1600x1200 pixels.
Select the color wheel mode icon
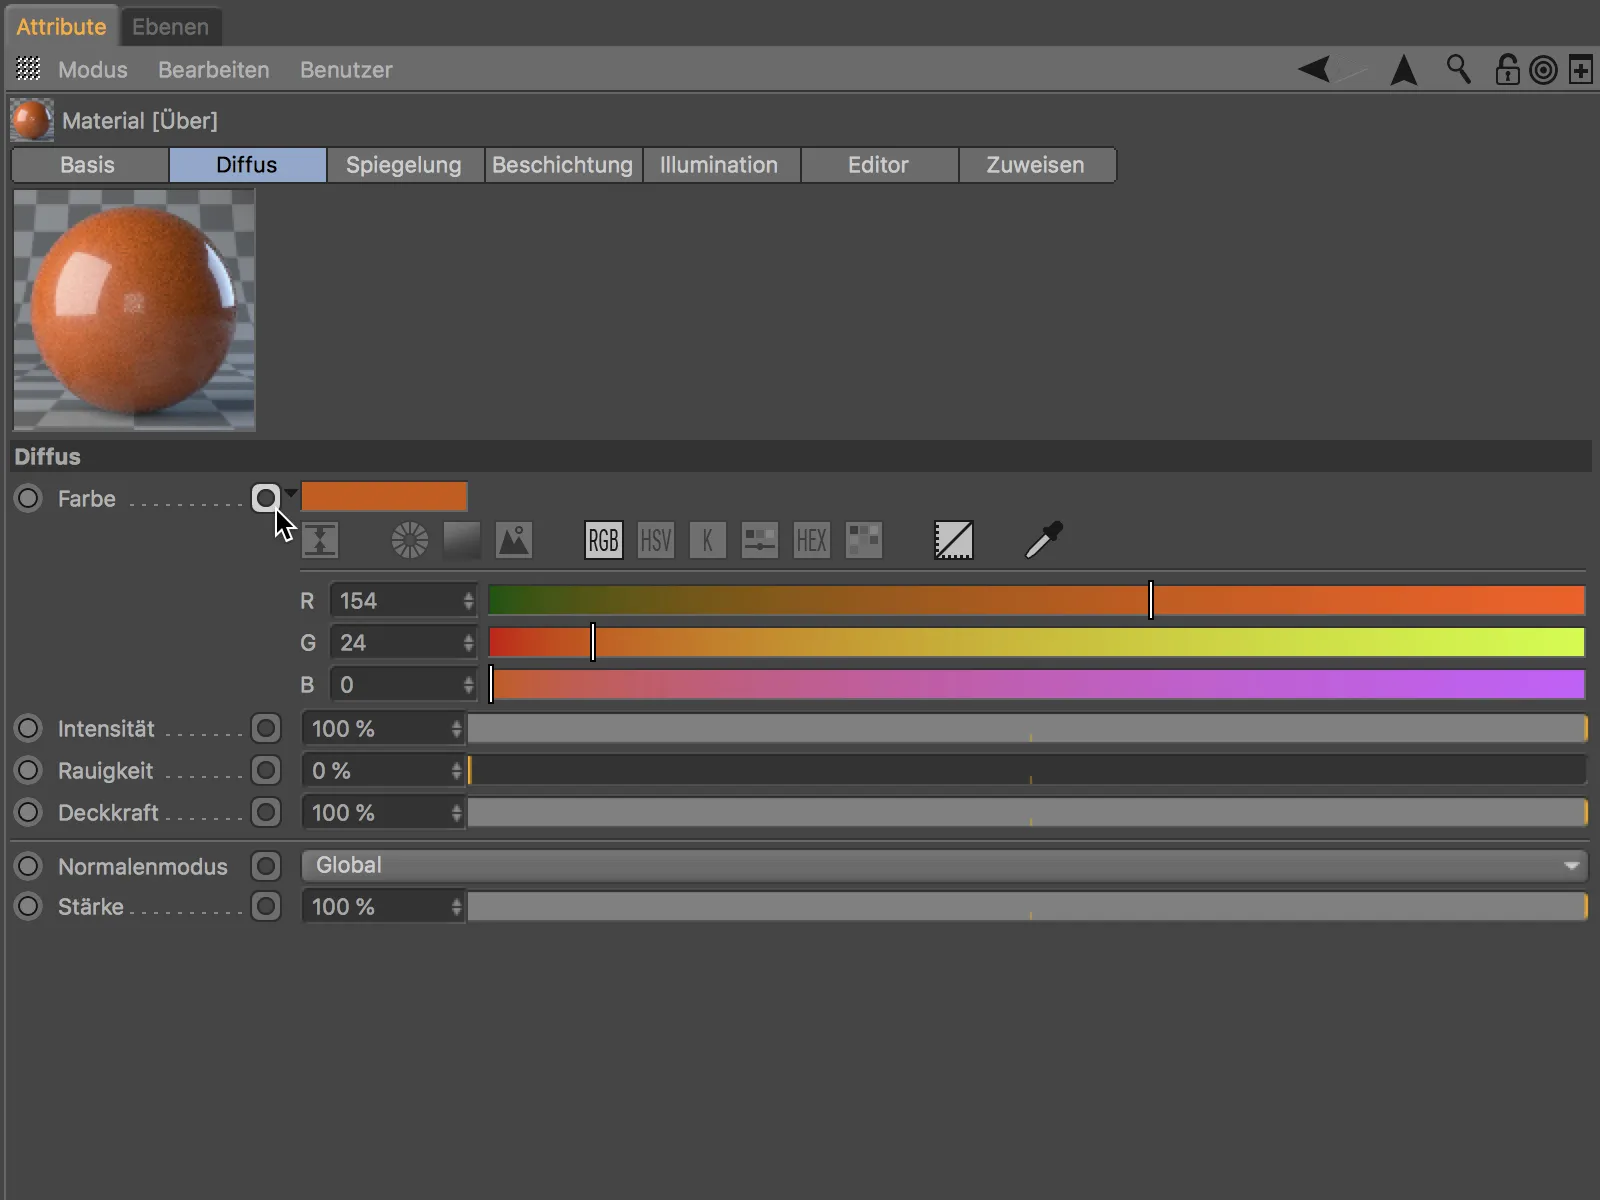click(409, 541)
